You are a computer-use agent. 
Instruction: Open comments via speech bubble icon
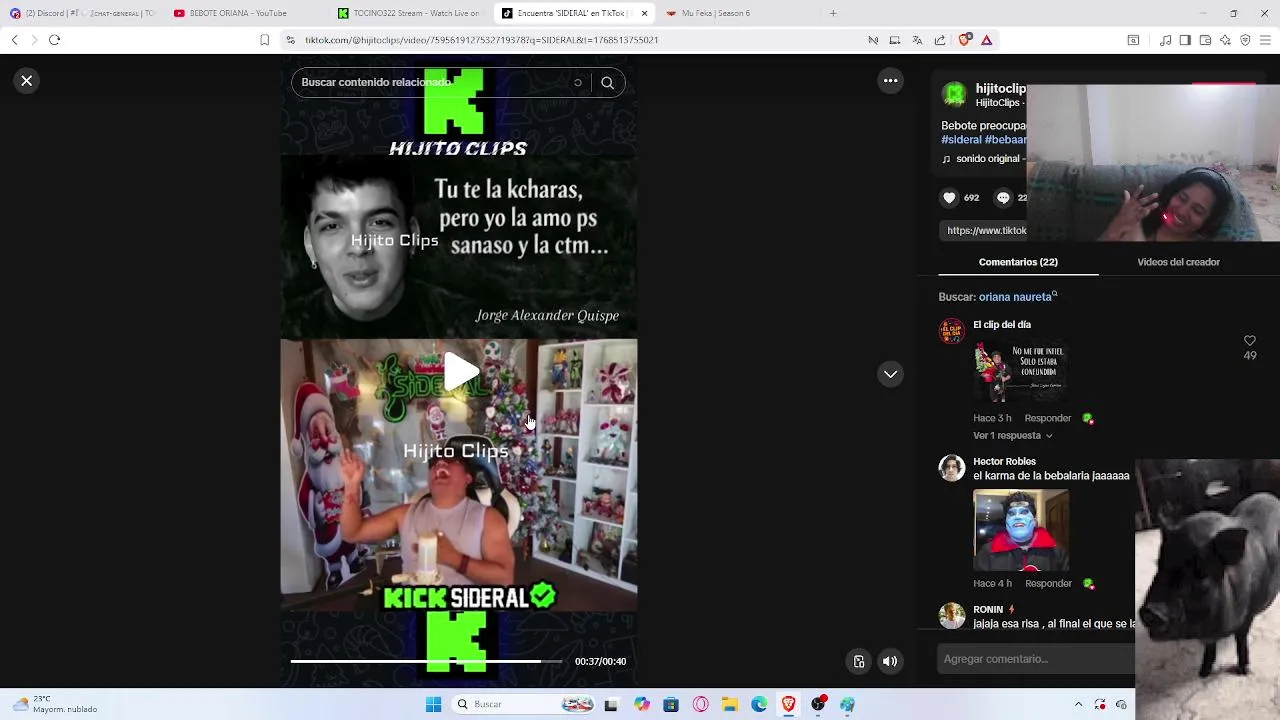coord(1003,198)
